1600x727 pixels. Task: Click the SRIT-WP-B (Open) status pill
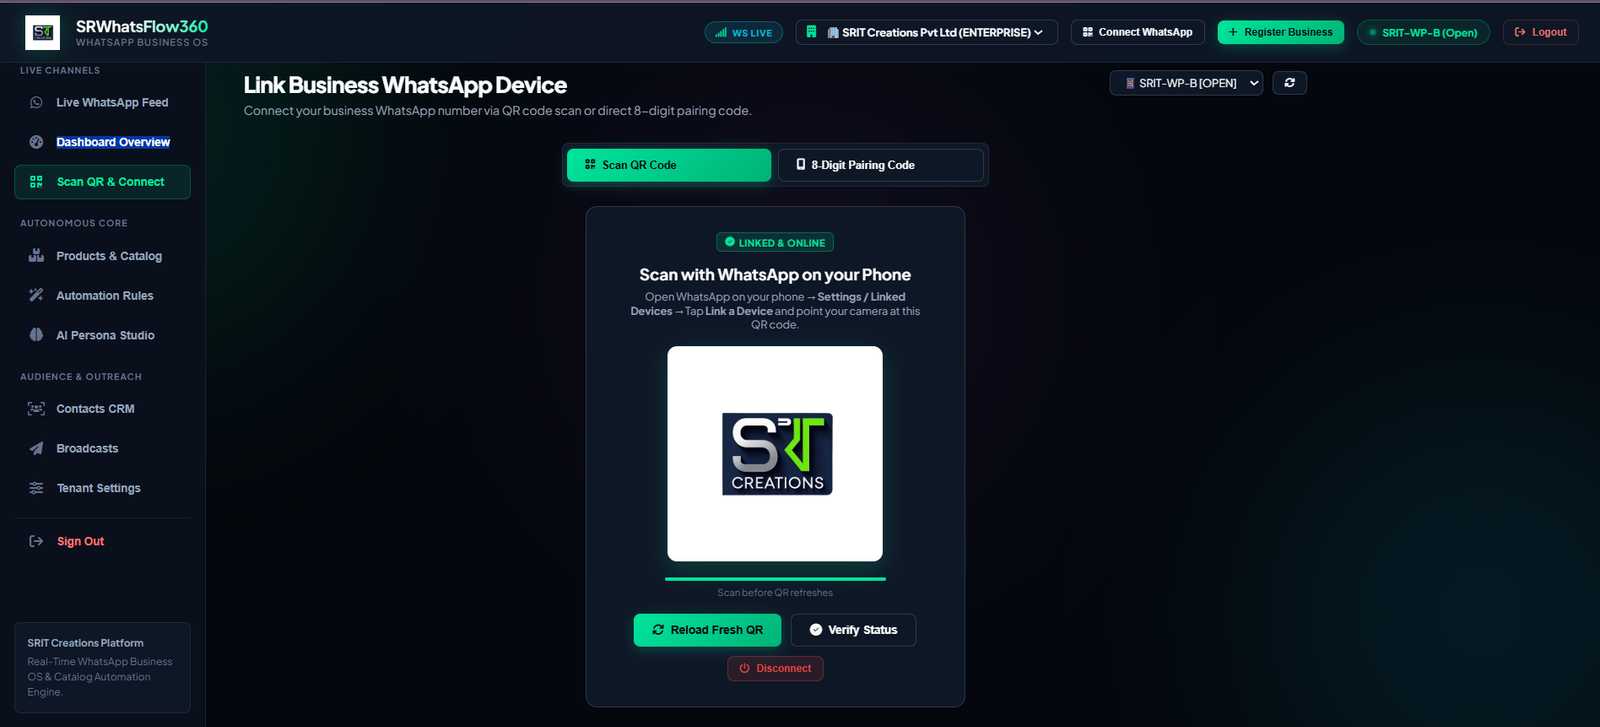click(1423, 32)
